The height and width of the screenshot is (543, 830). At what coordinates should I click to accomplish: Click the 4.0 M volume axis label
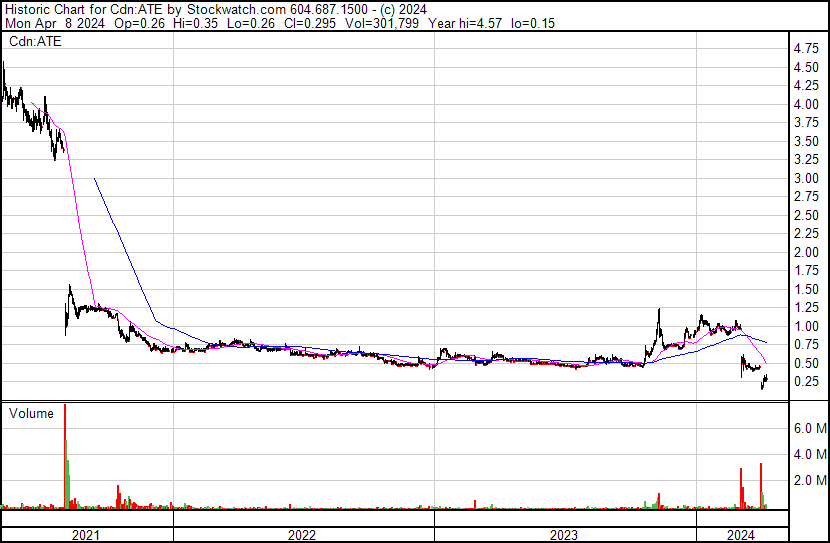[x=810, y=454]
